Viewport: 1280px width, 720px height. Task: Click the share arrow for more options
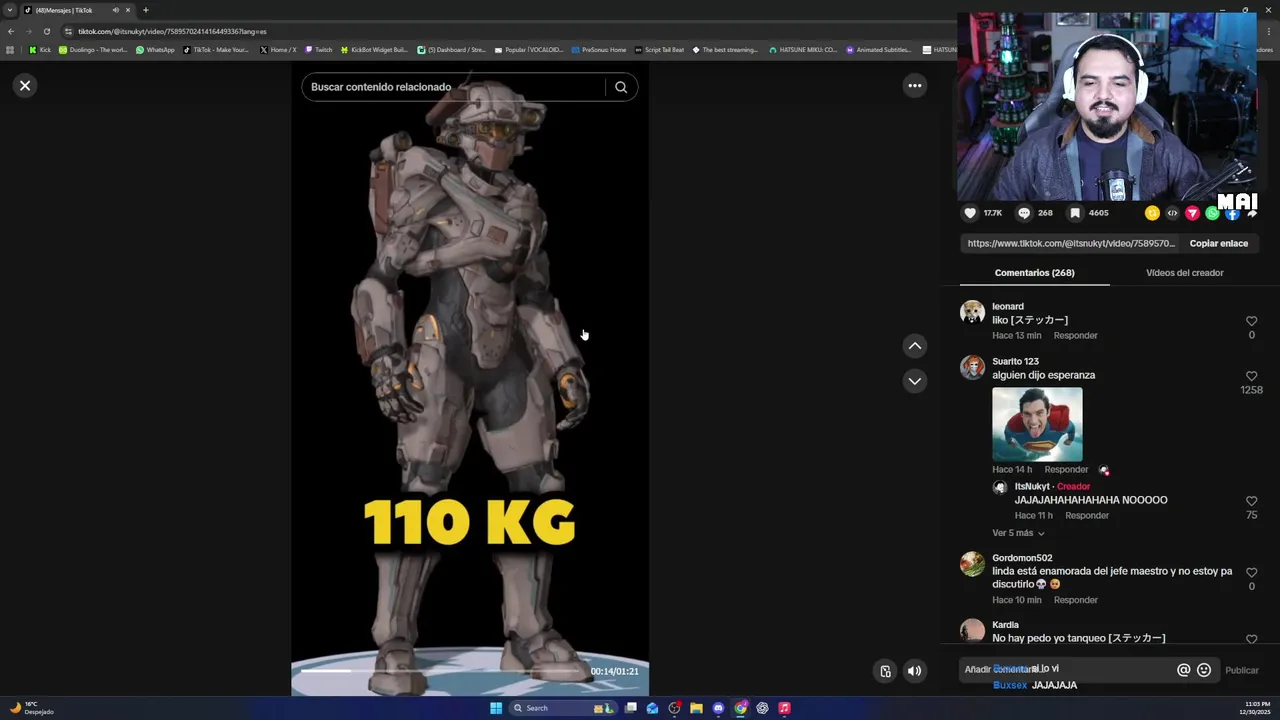[x=1252, y=213]
